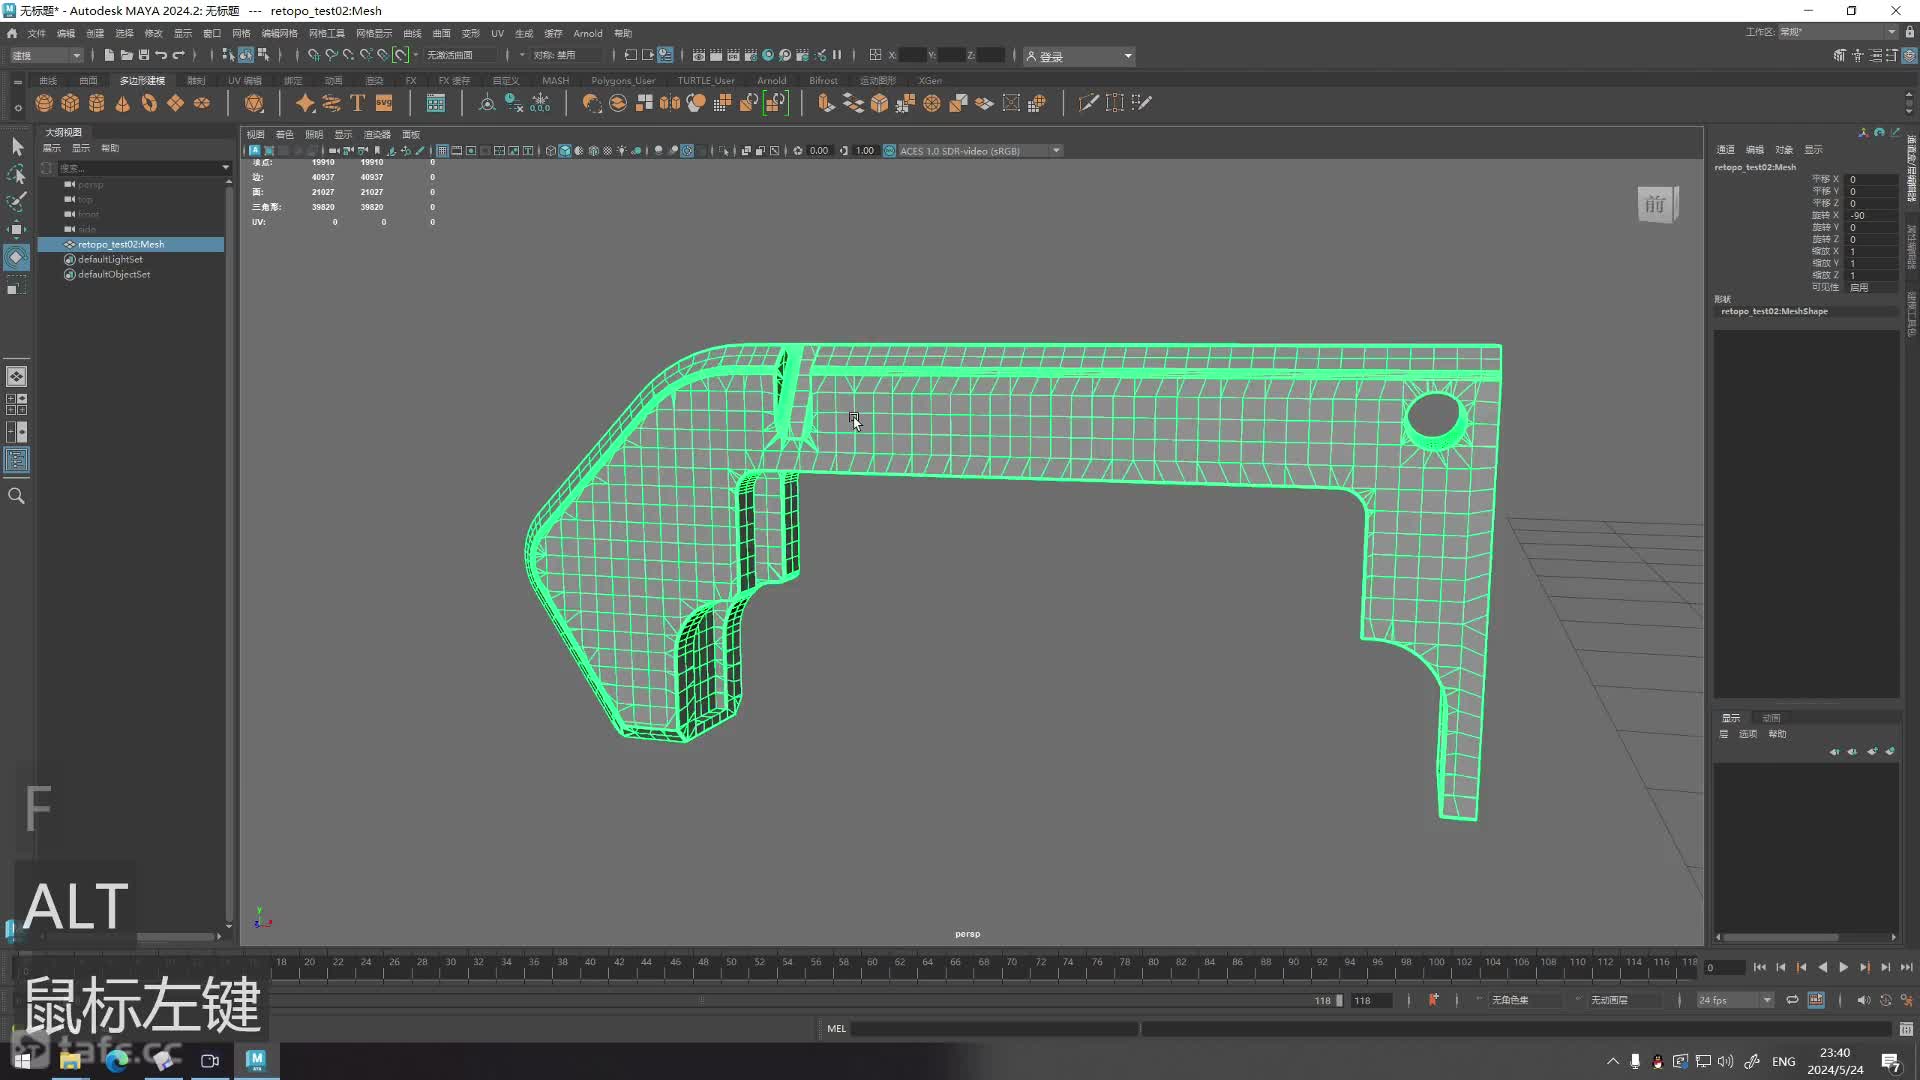
Task: Create a polygon disc from shelf
Action: [x=202, y=103]
